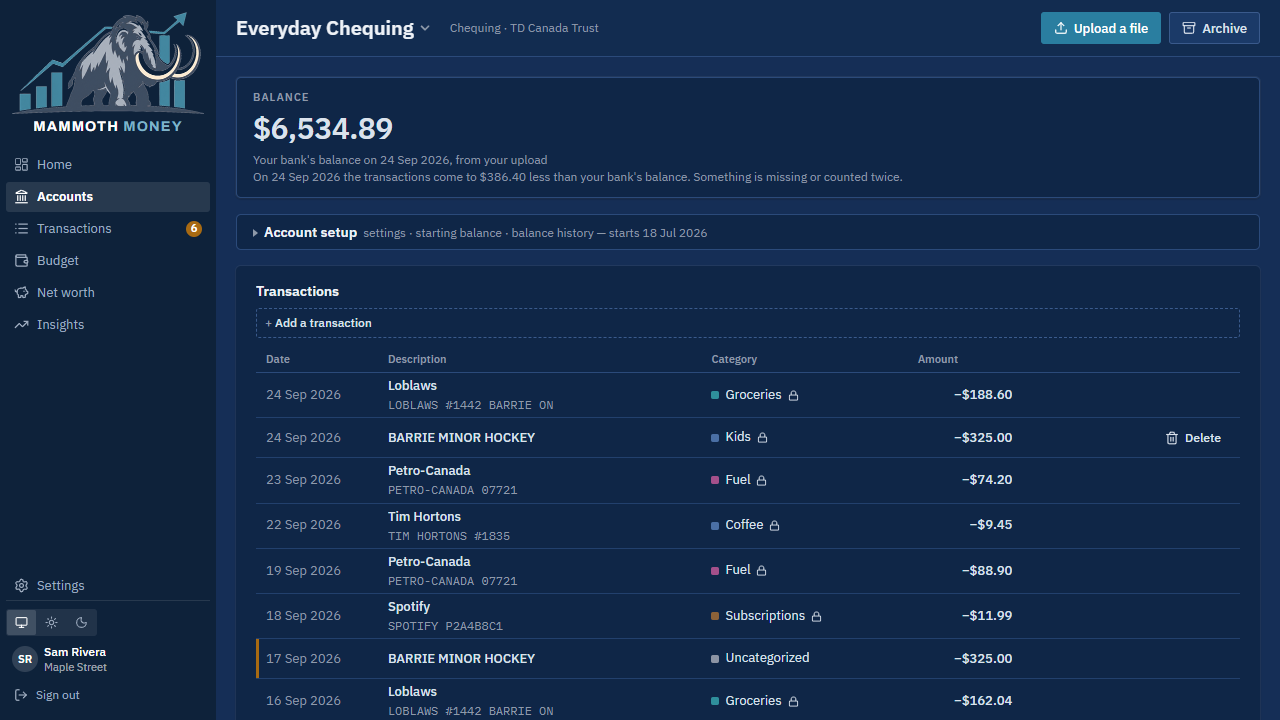This screenshot has width=1280, height=720.
Task: Delete the 24 Sep BARRIE MINOR HOCKEY transaction
Action: pyautogui.click(x=1193, y=438)
